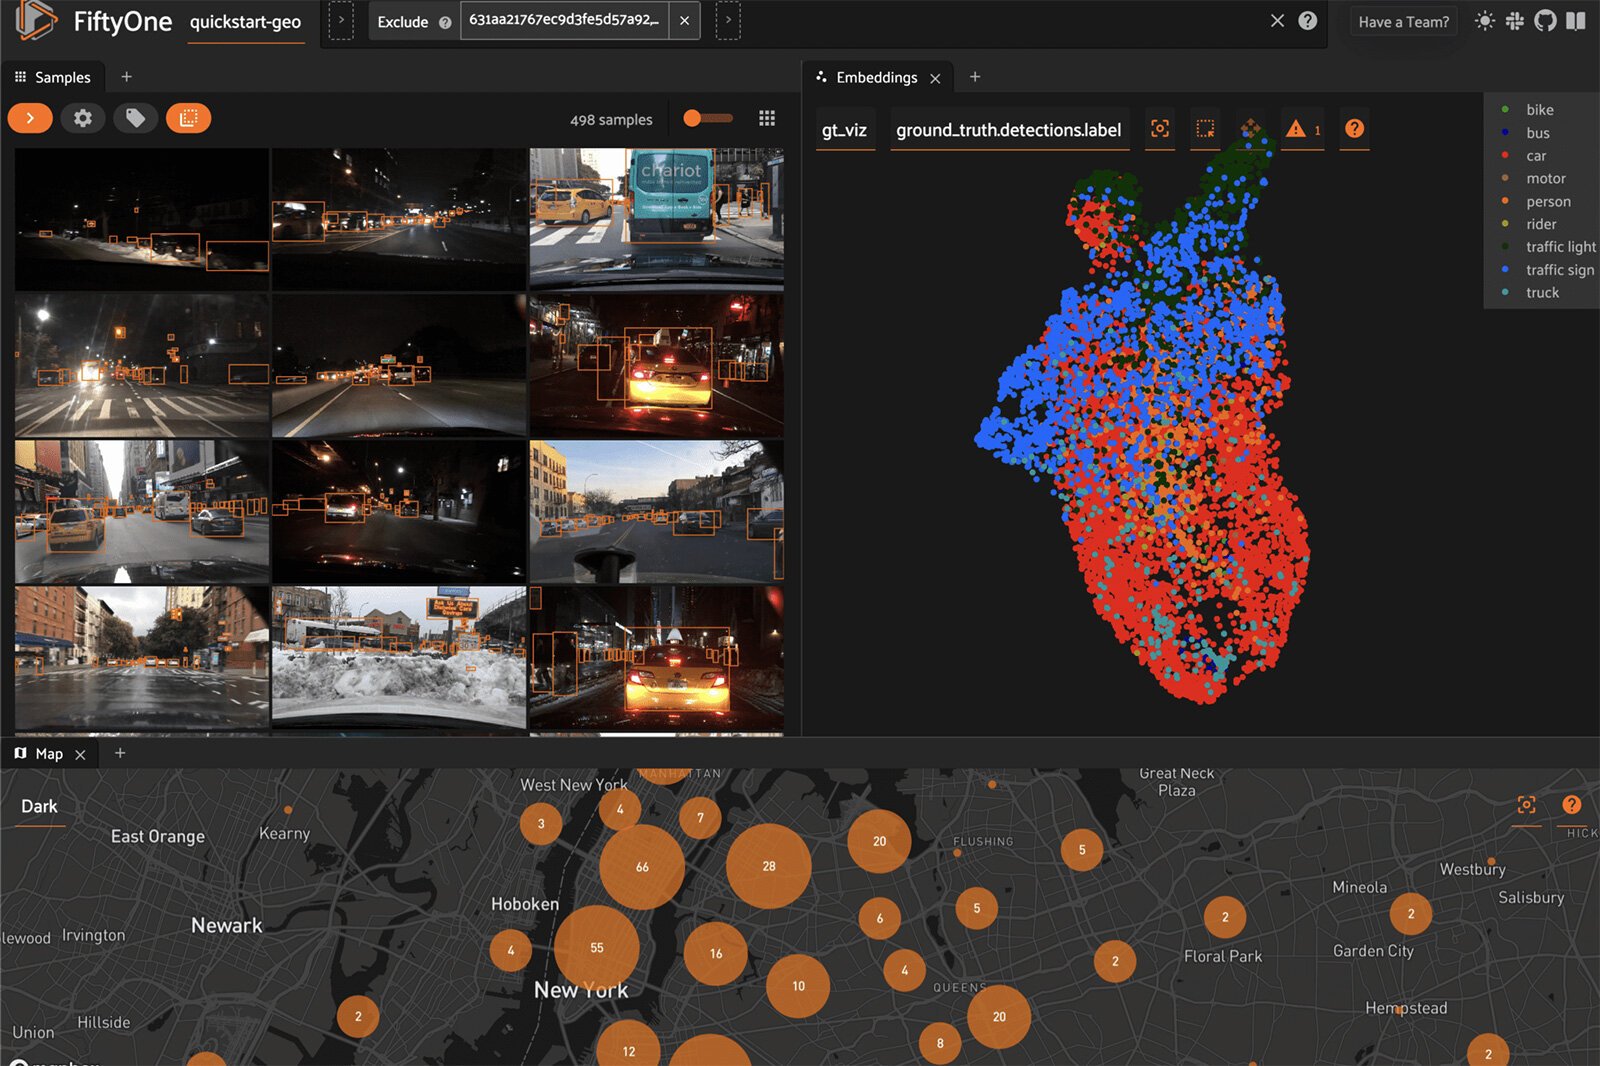Screen dimensions: 1600x1066
Task: Open the GitHub link in the header
Action: (x=1543, y=20)
